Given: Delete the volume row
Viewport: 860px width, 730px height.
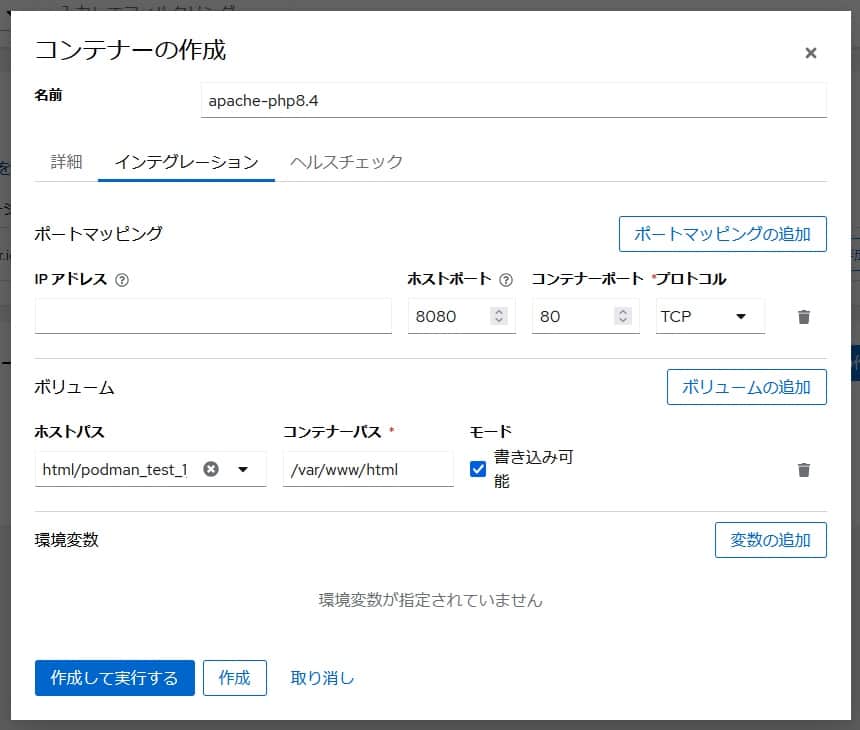Looking at the screenshot, I should pos(804,469).
